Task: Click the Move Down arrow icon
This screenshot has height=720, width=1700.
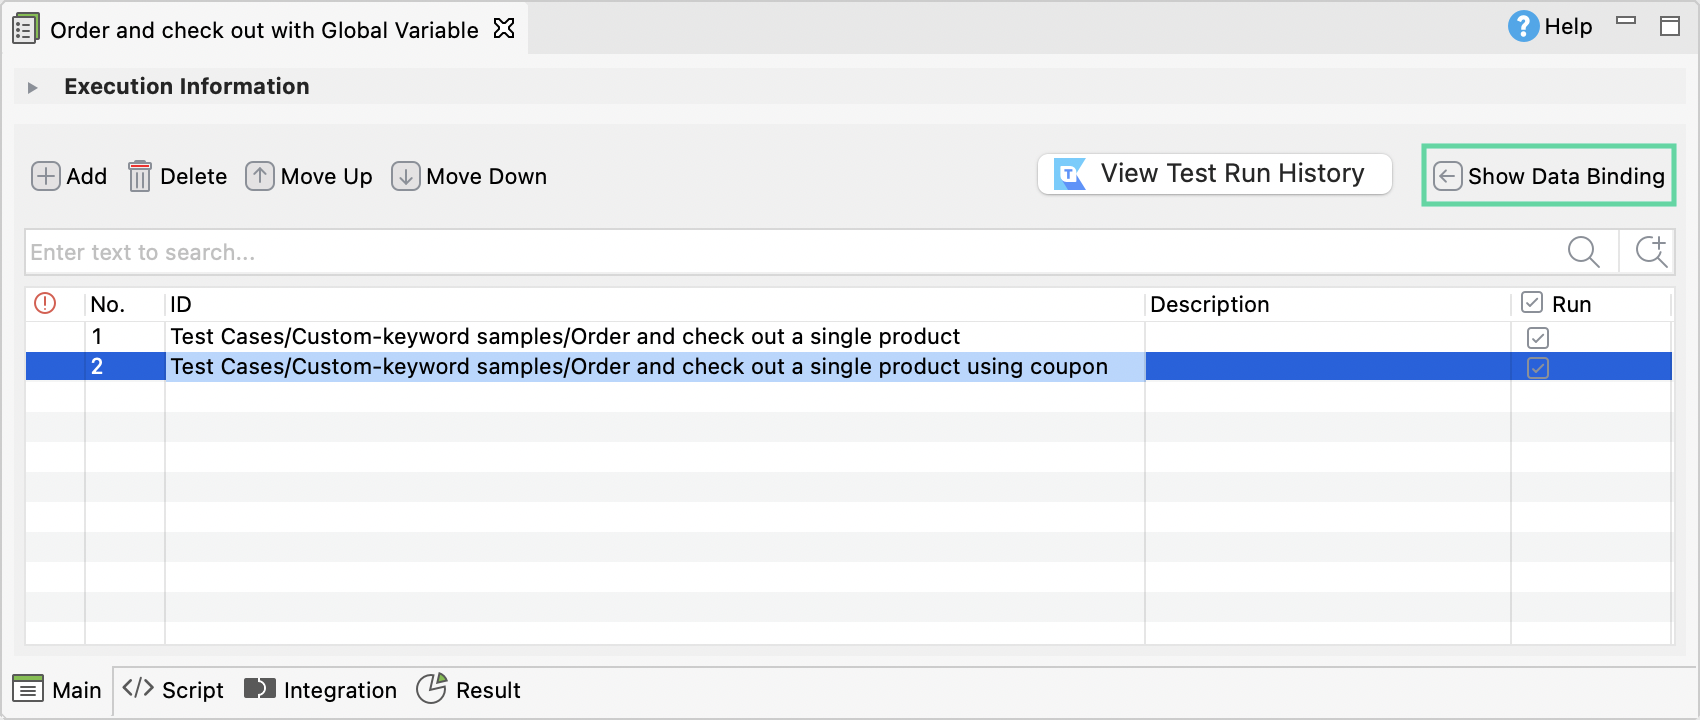Action: tap(405, 176)
